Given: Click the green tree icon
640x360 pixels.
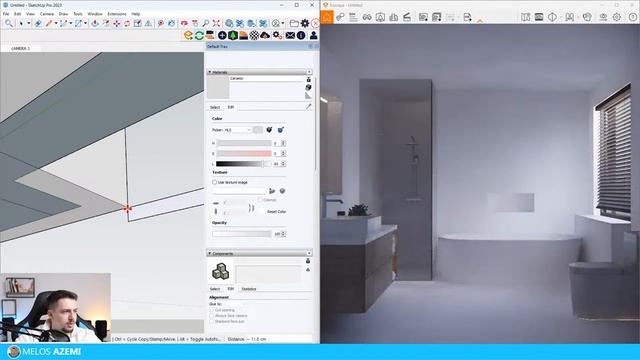Looking at the screenshot, I should point(233,36).
